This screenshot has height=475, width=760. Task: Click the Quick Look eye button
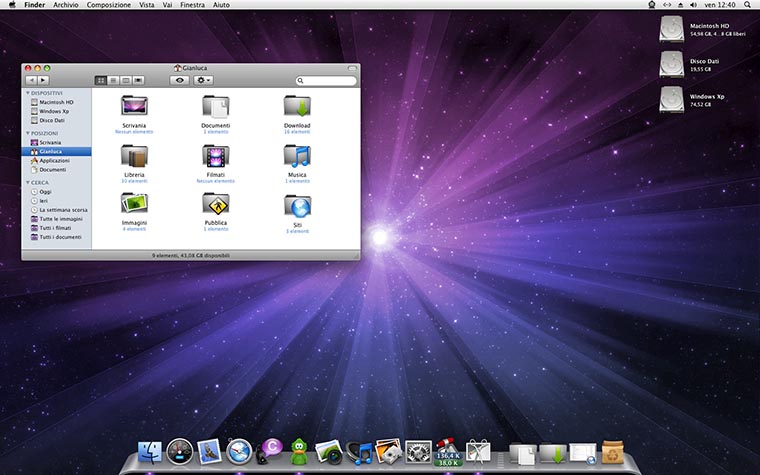179,80
